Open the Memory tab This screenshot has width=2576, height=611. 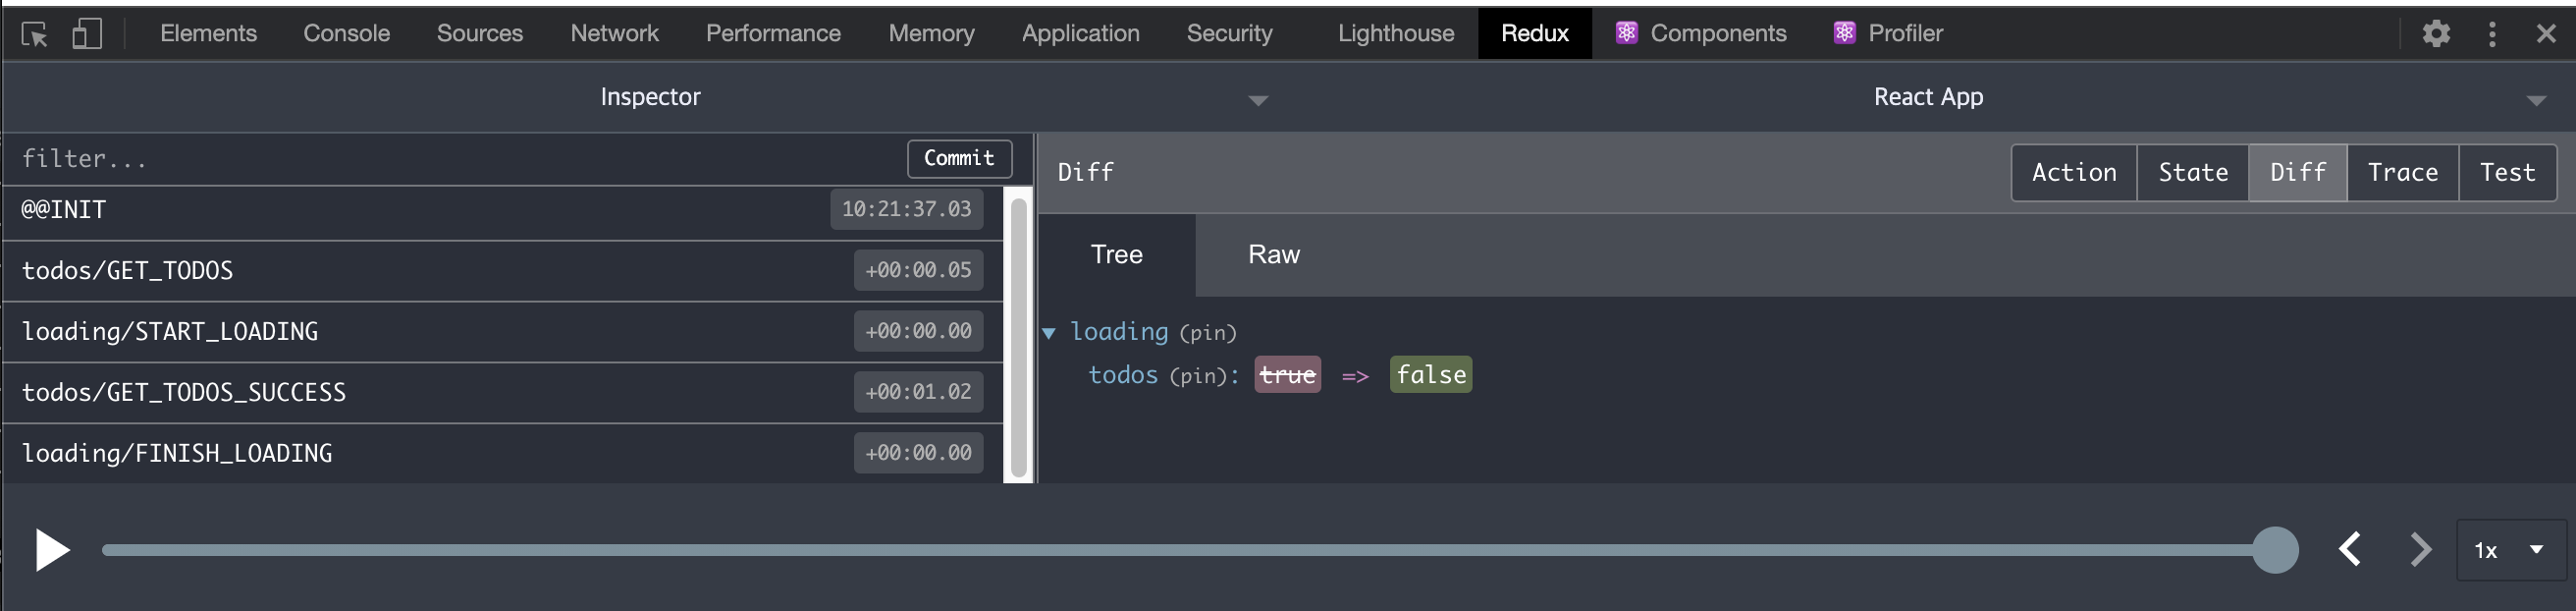931,33
